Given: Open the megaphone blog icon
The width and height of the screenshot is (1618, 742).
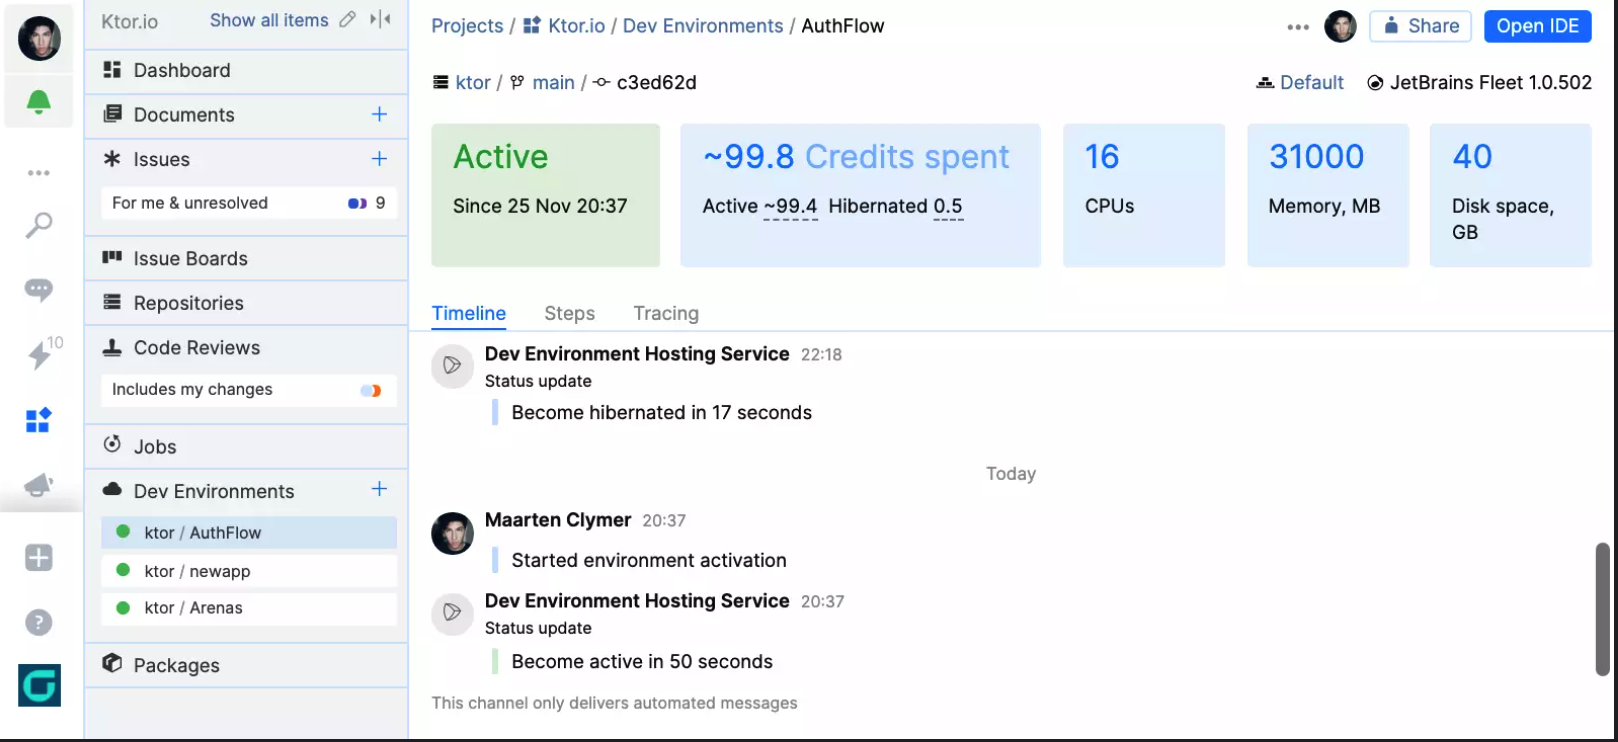Looking at the screenshot, I should click(39, 486).
